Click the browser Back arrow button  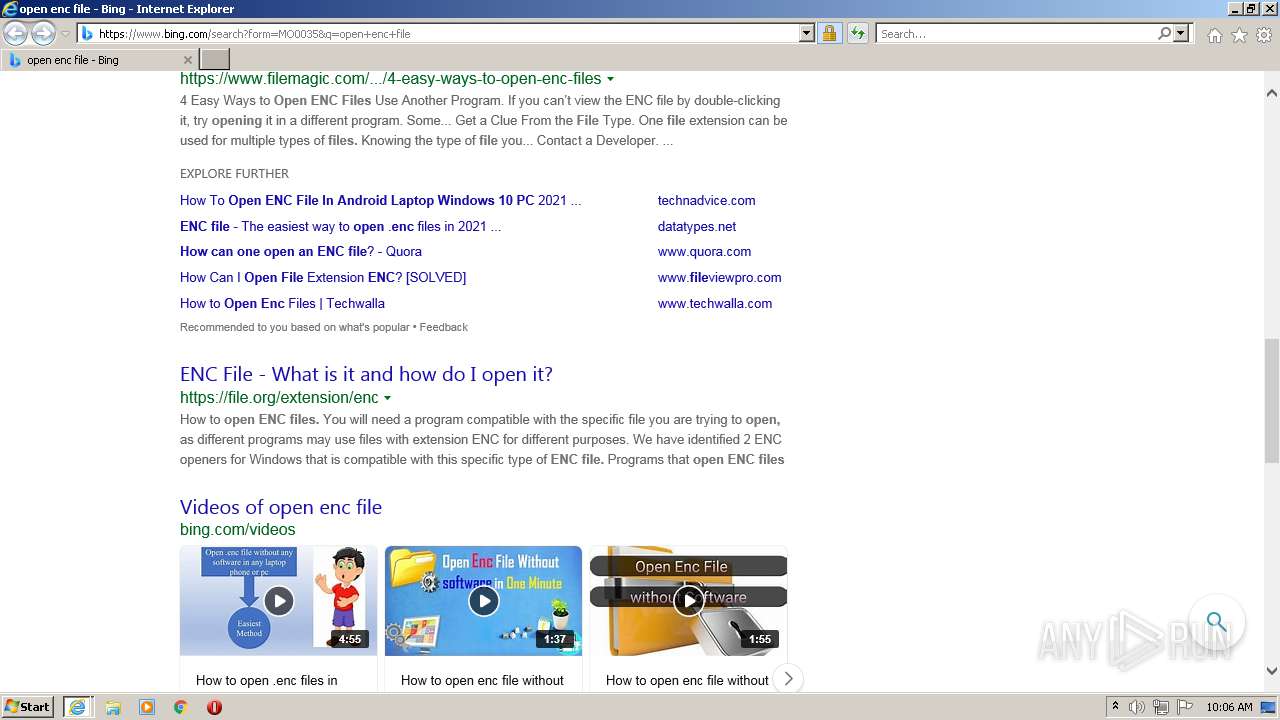click(x=15, y=34)
